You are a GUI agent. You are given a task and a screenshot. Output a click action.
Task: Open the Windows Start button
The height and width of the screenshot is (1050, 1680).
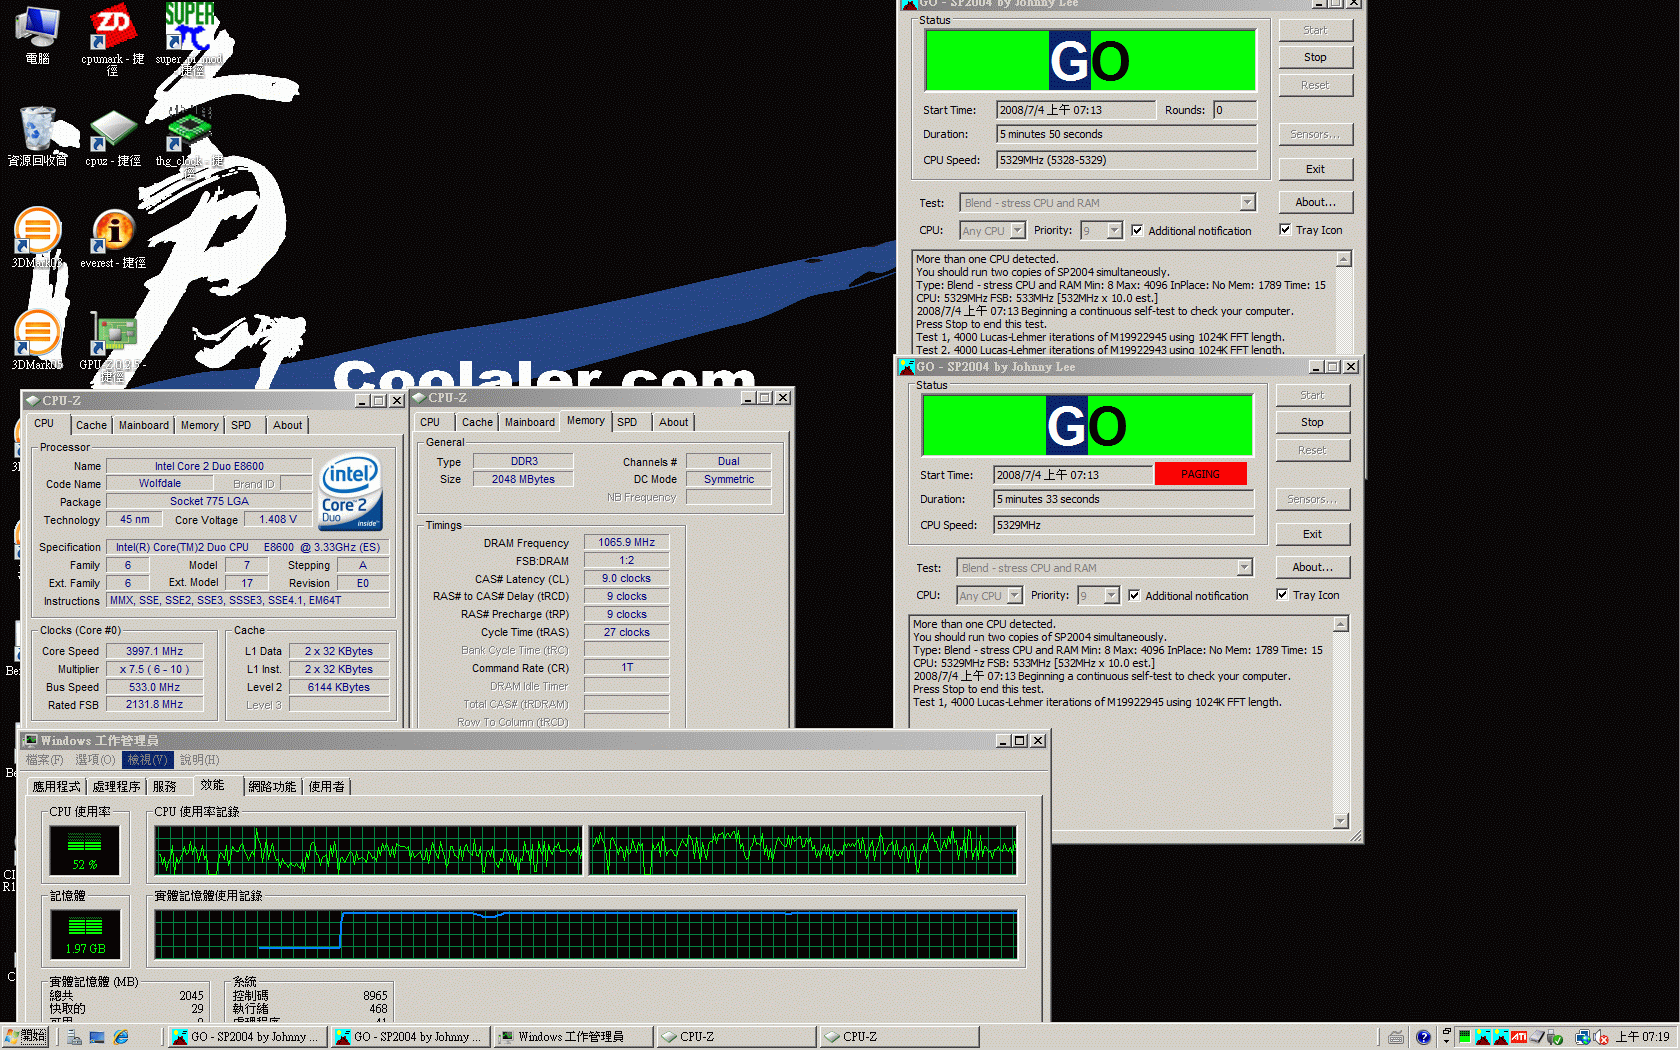(25, 1037)
